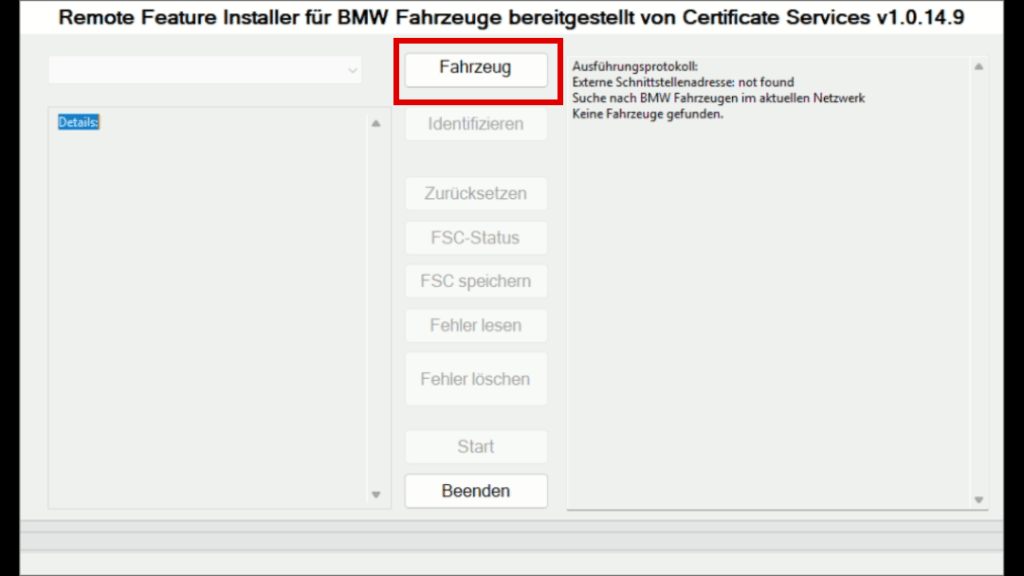This screenshot has height=576, width=1024.
Task: Select the Fehler lesen button
Action: pyautogui.click(x=475, y=325)
